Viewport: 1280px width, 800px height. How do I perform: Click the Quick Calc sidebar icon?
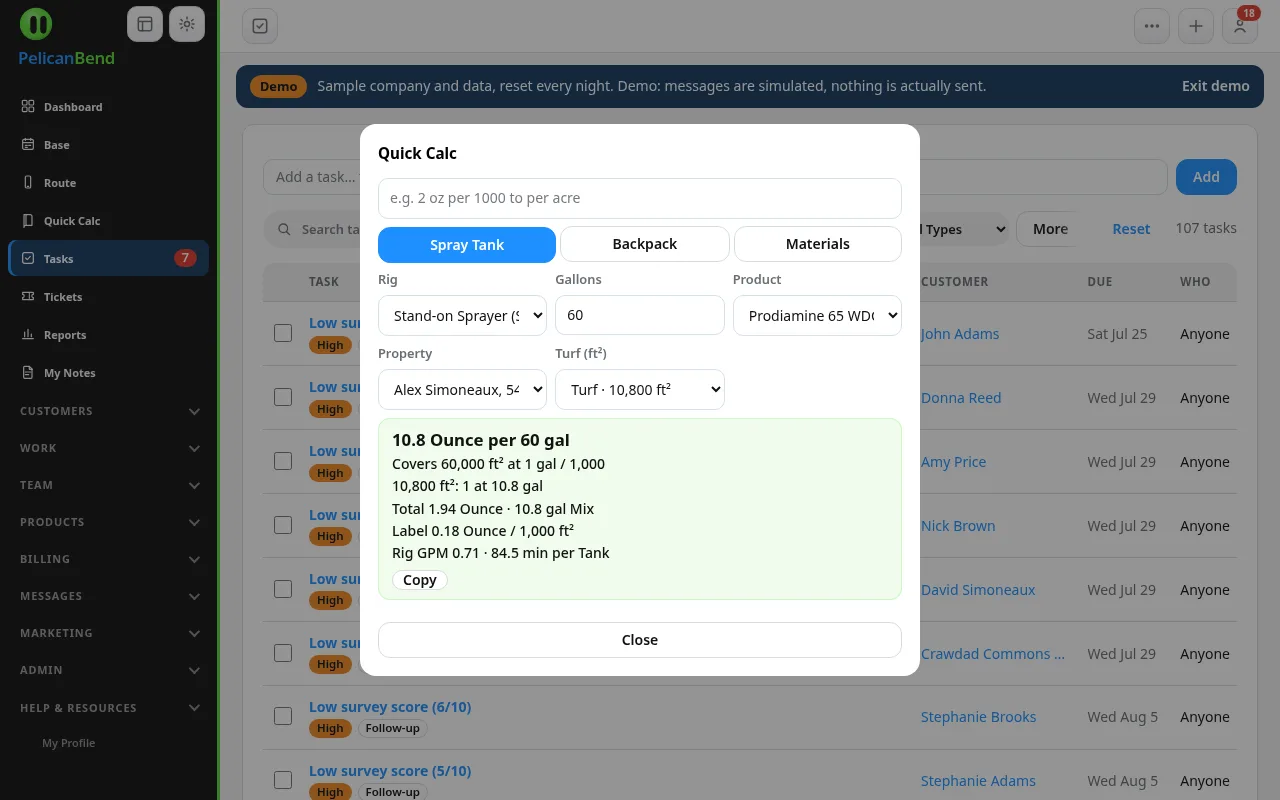pyautogui.click(x=28, y=221)
